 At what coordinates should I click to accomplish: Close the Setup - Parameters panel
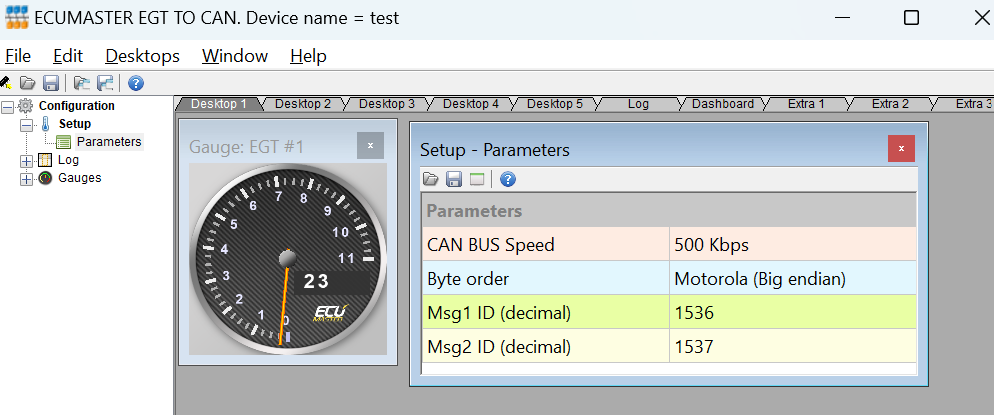tap(901, 148)
